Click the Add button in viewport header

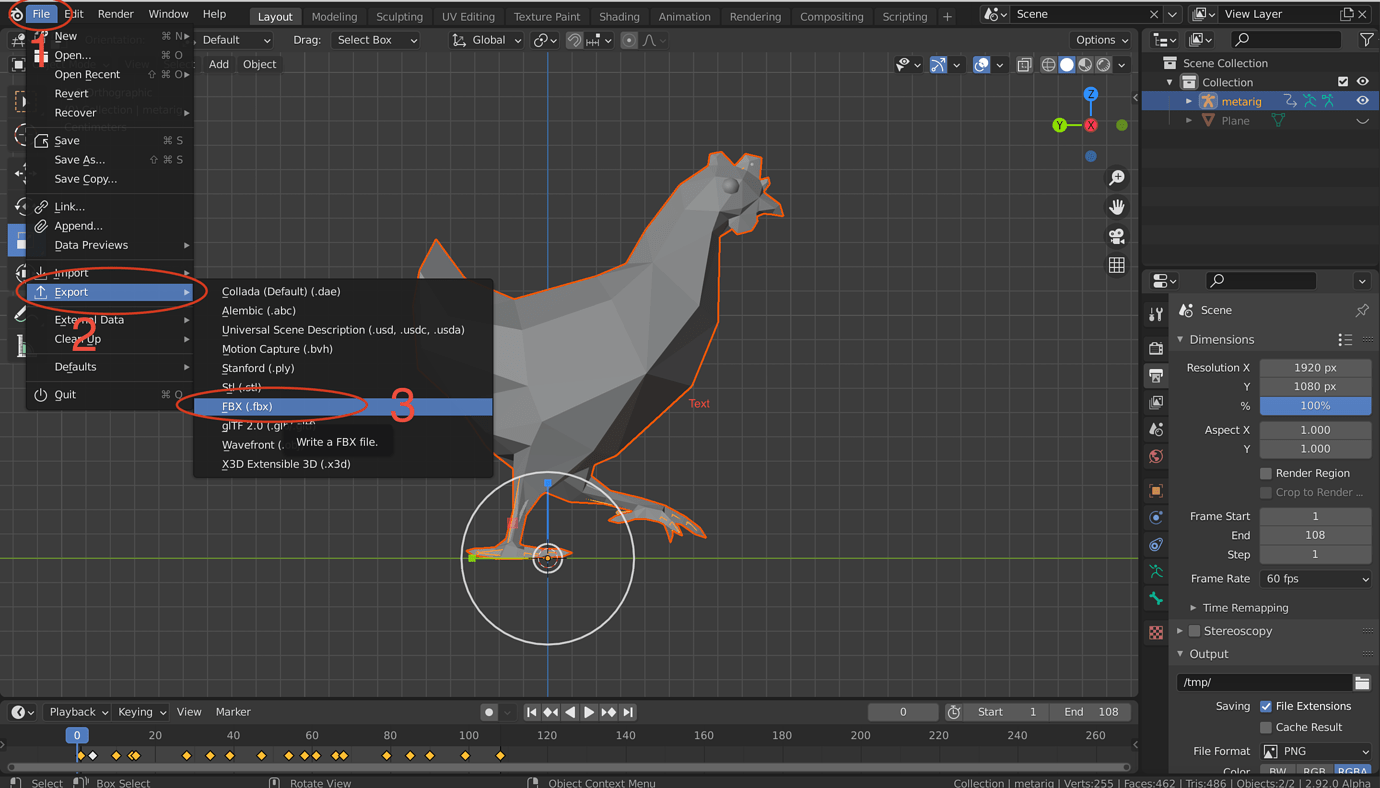[x=218, y=63]
